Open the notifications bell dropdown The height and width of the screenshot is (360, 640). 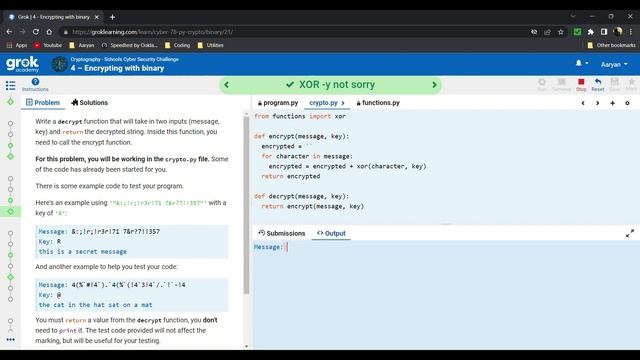click(x=582, y=63)
